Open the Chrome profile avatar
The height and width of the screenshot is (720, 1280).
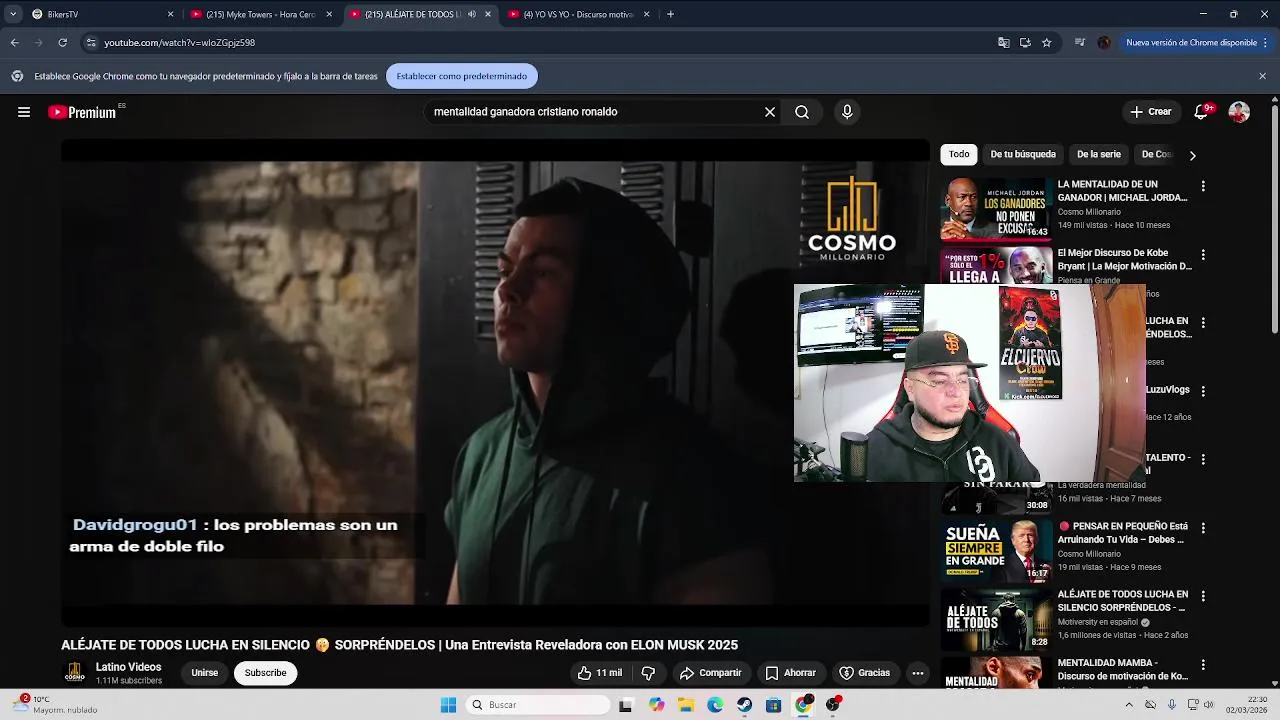[x=1104, y=43]
